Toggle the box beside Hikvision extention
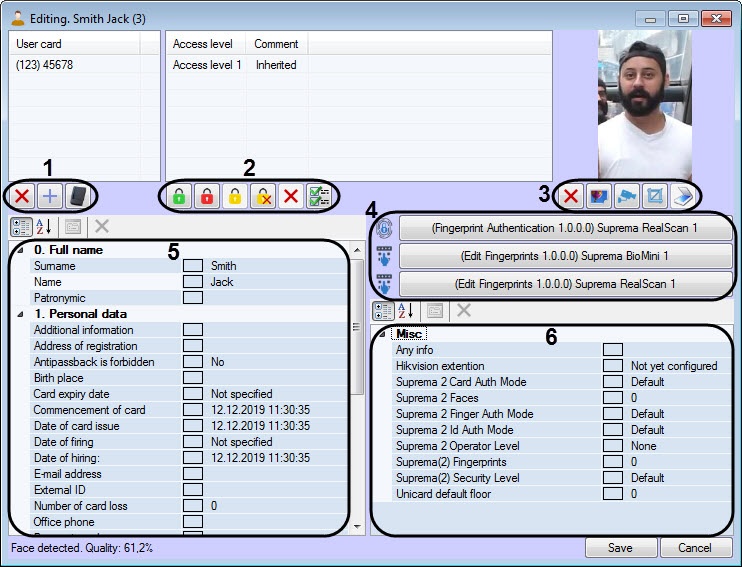Viewport: 742px width, 567px height. pyautogui.click(x=613, y=366)
